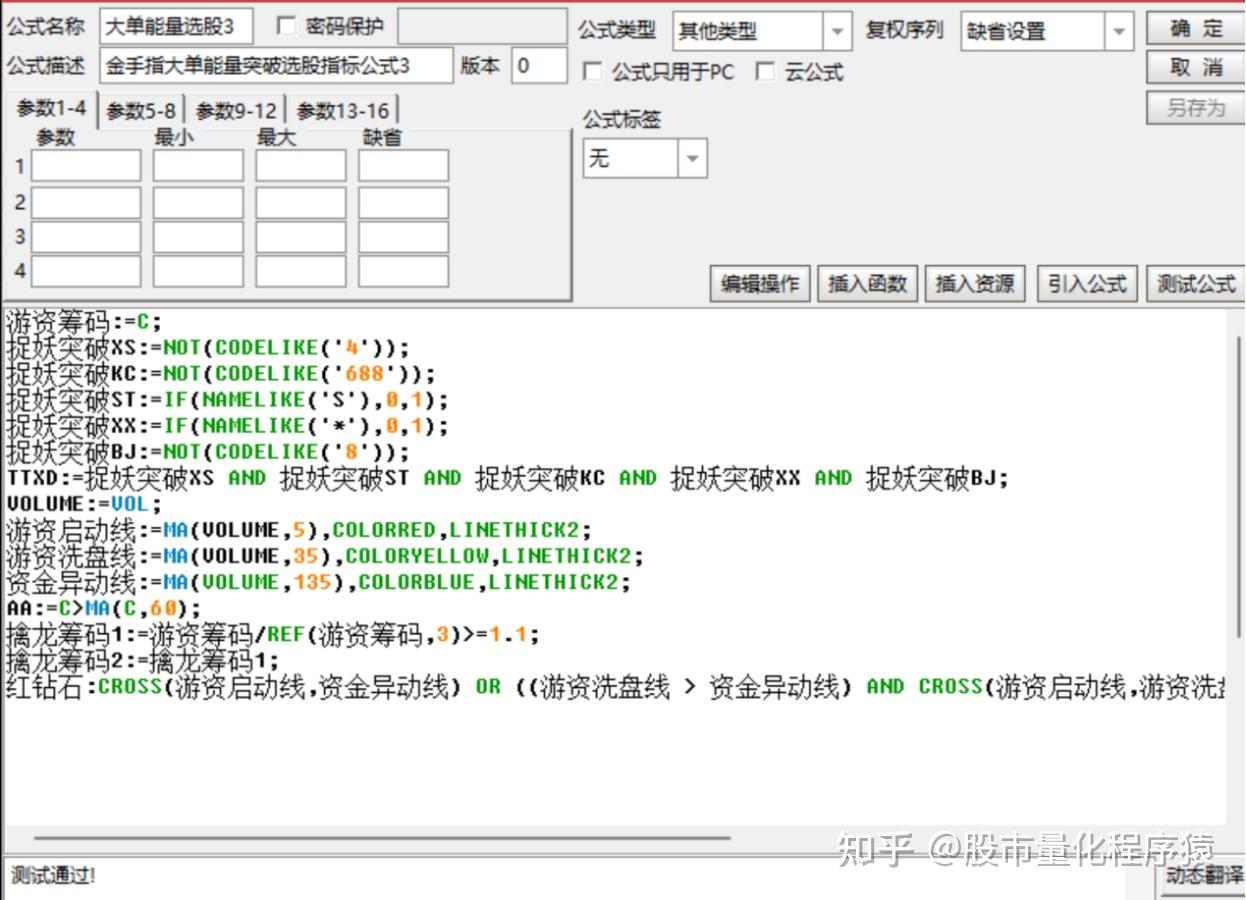The height and width of the screenshot is (900, 1246).
Task: Click the password input field
Action: pos(482,27)
